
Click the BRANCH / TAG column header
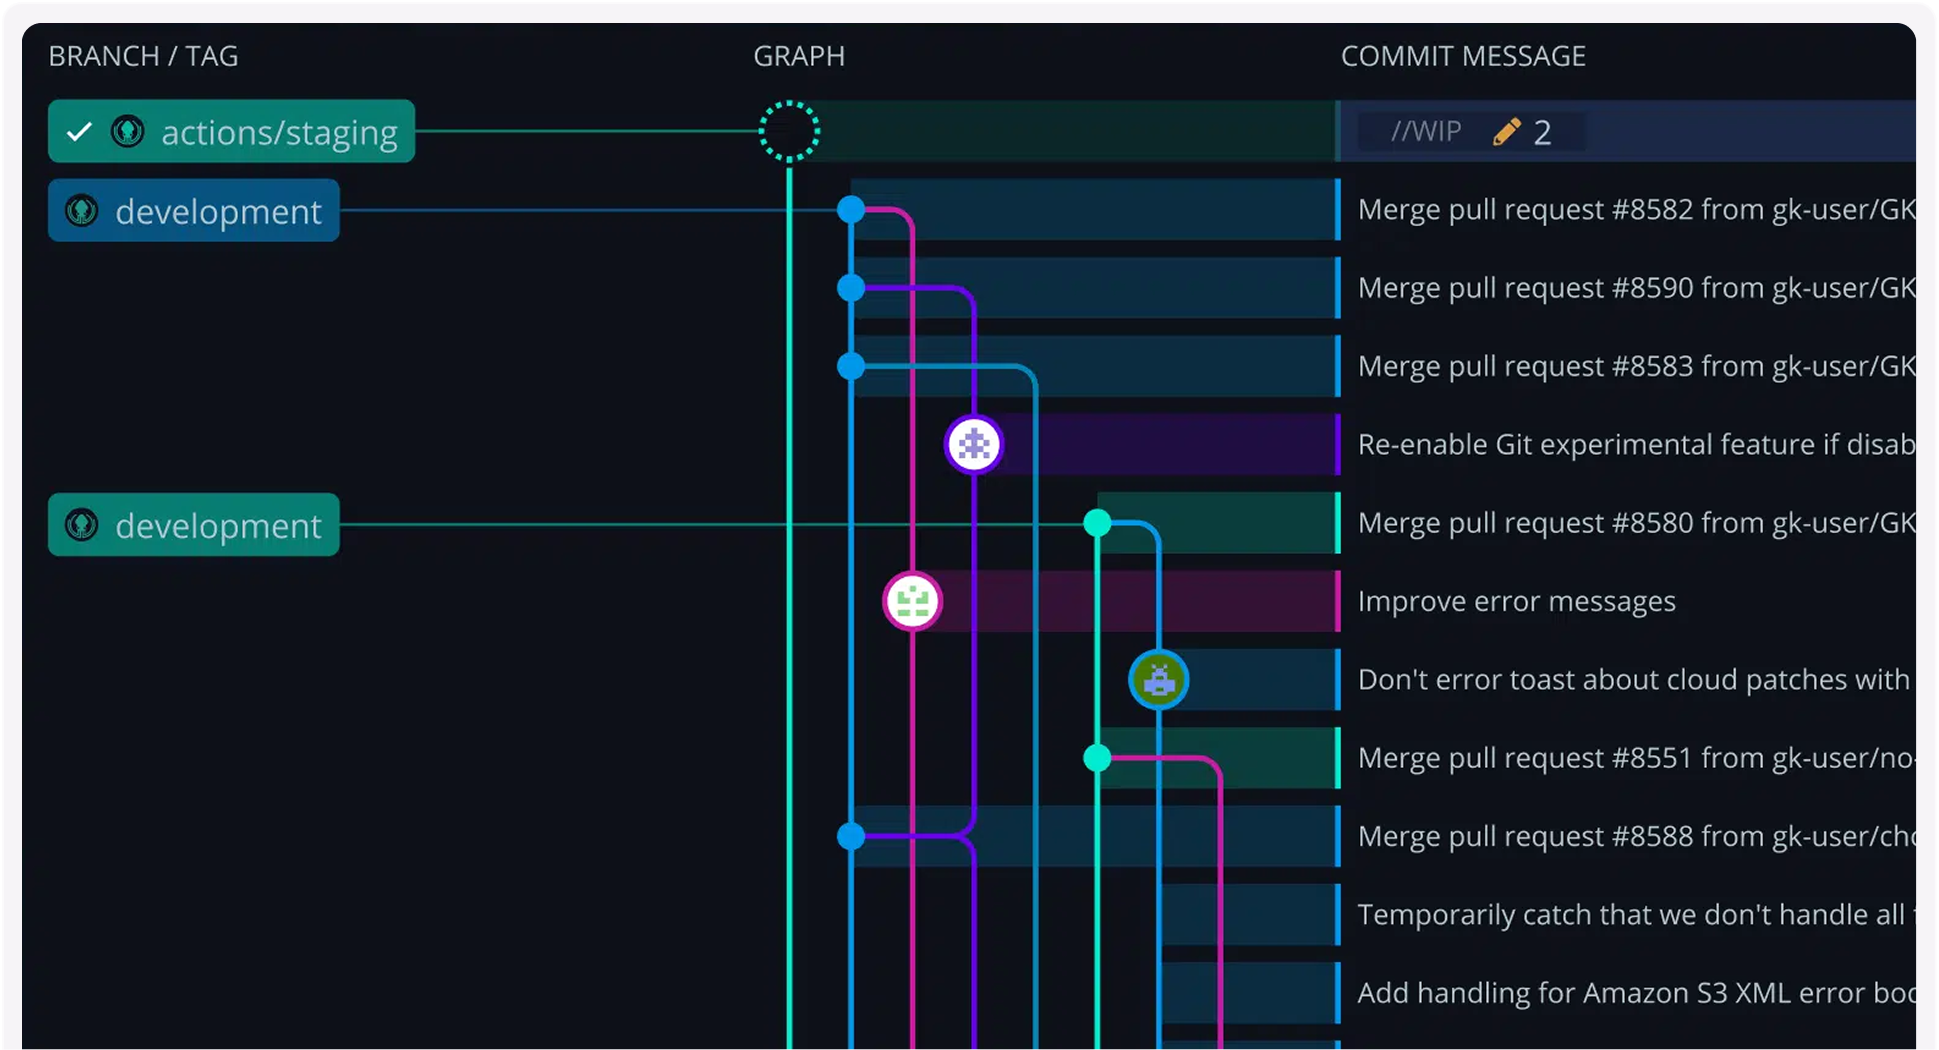point(144,56)
